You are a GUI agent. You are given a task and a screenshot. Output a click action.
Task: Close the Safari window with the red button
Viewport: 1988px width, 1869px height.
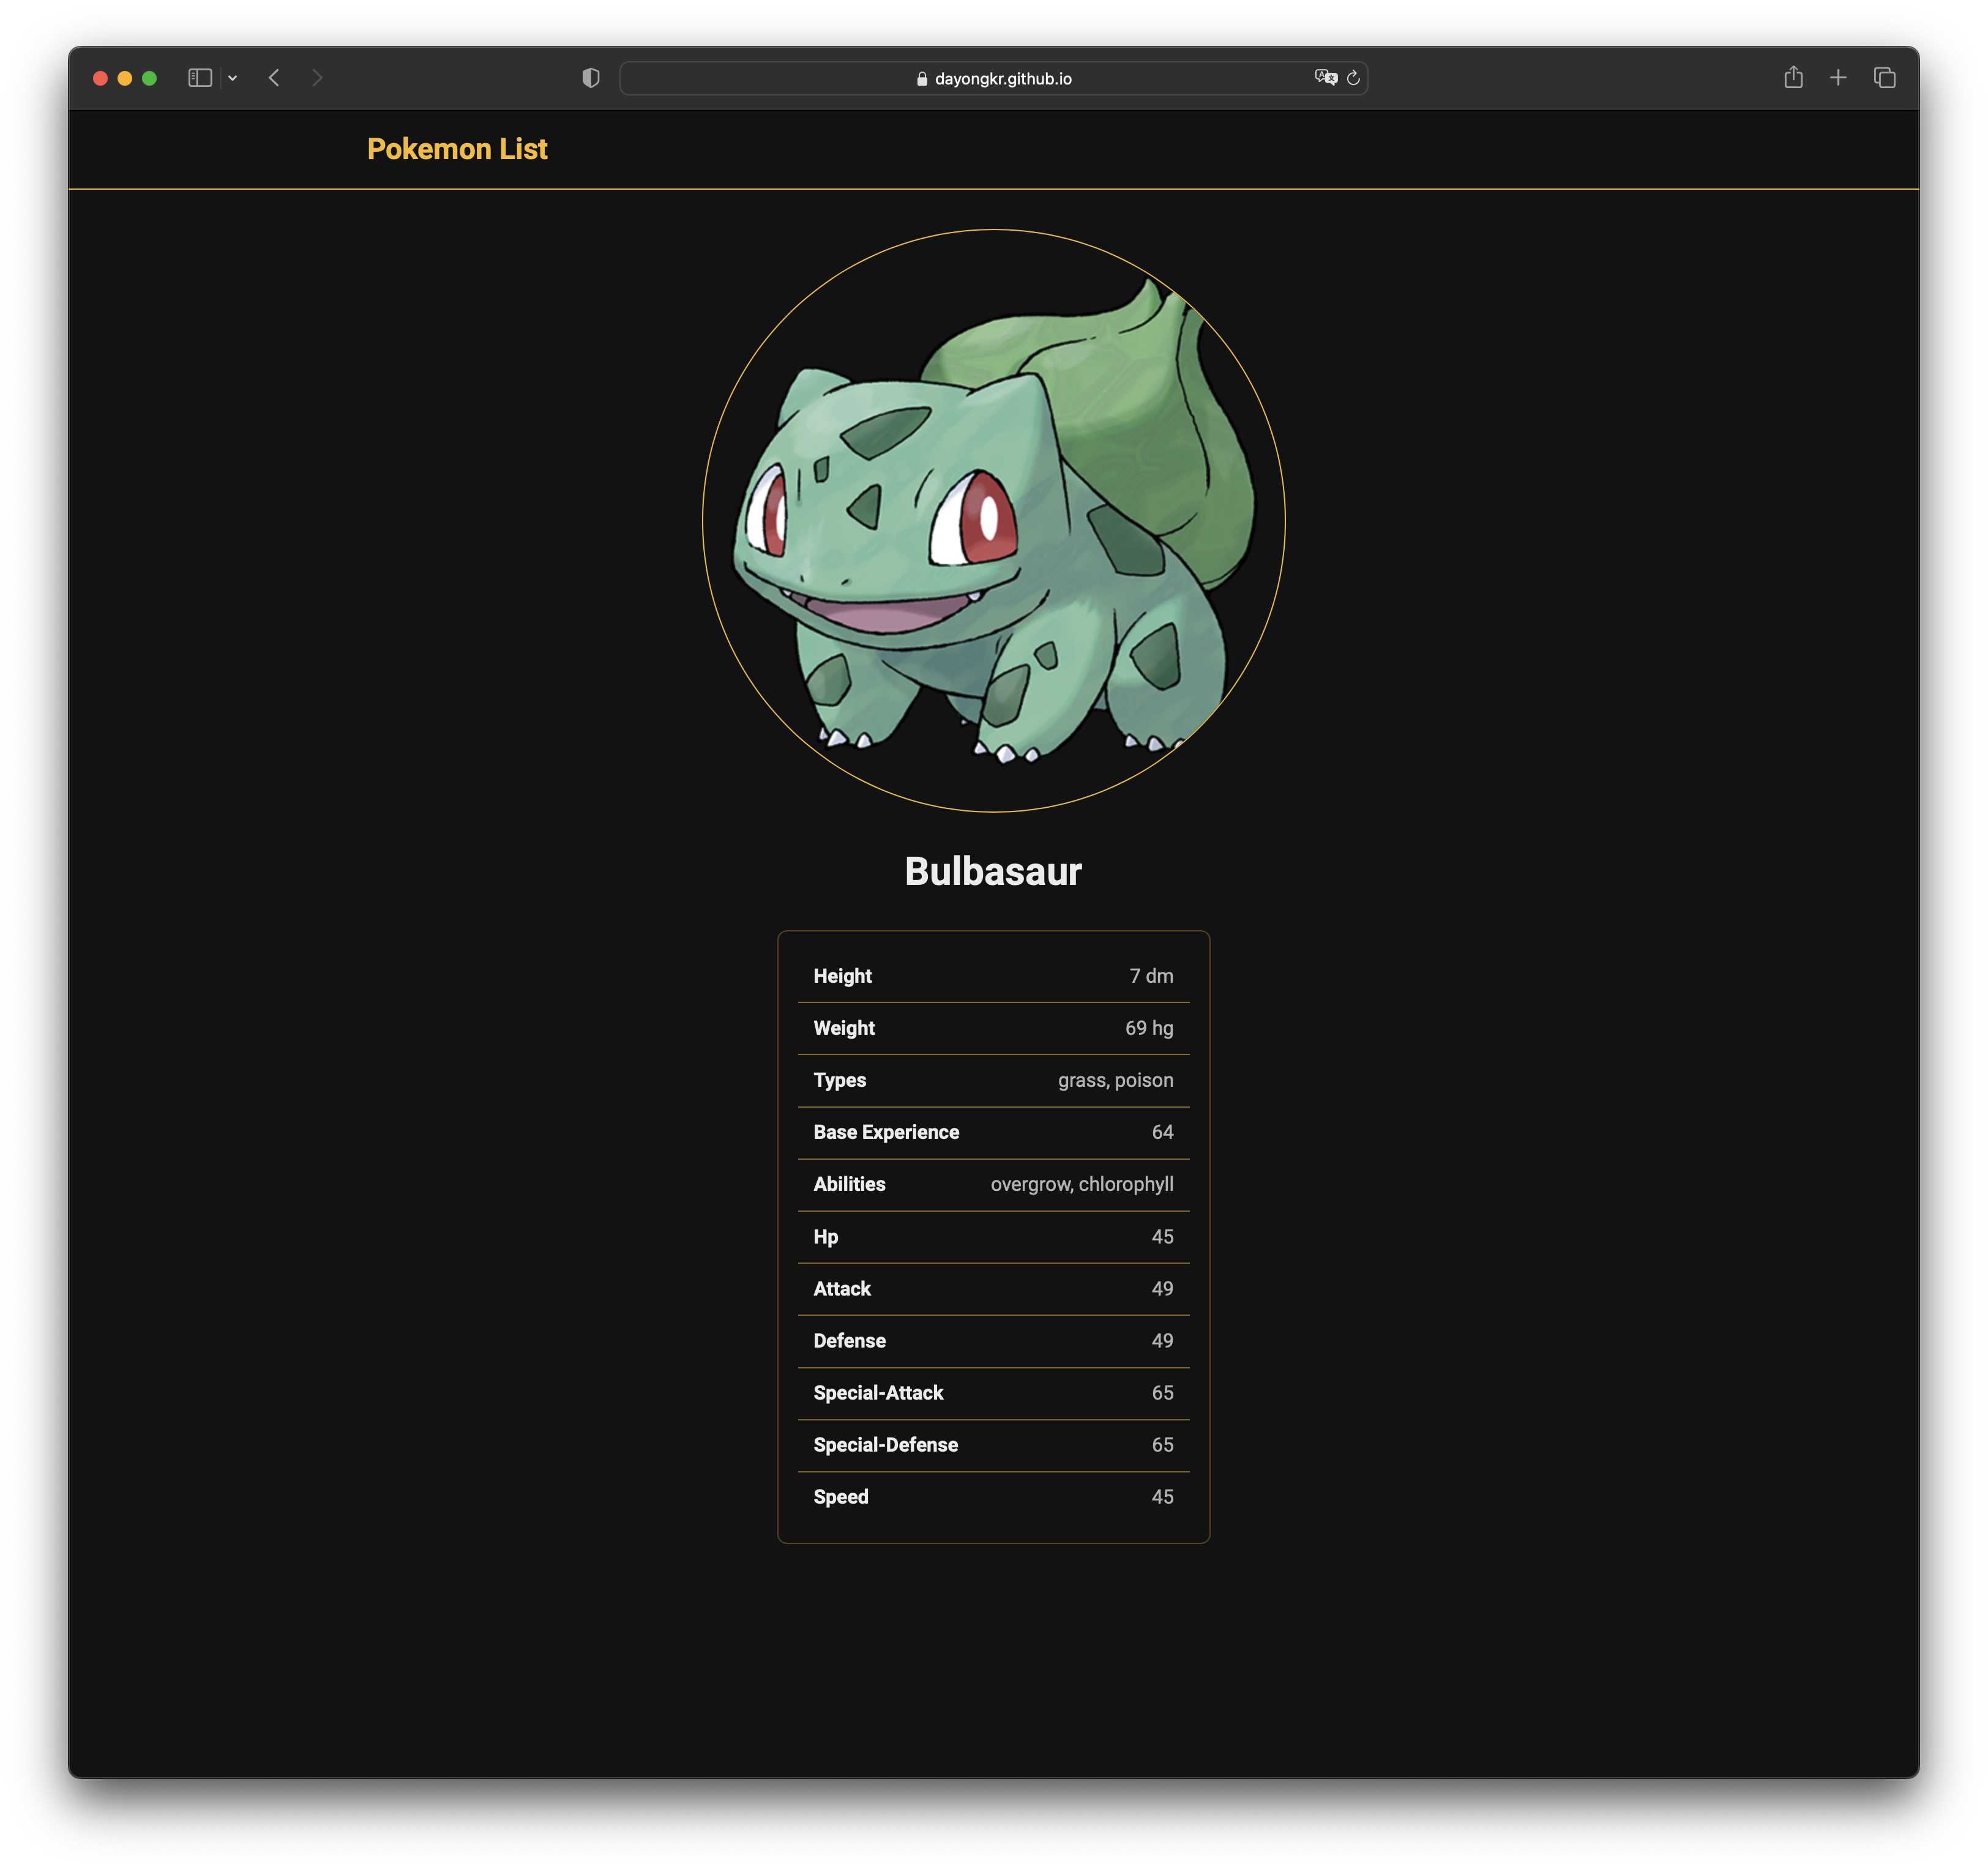[x=100, y=78]
